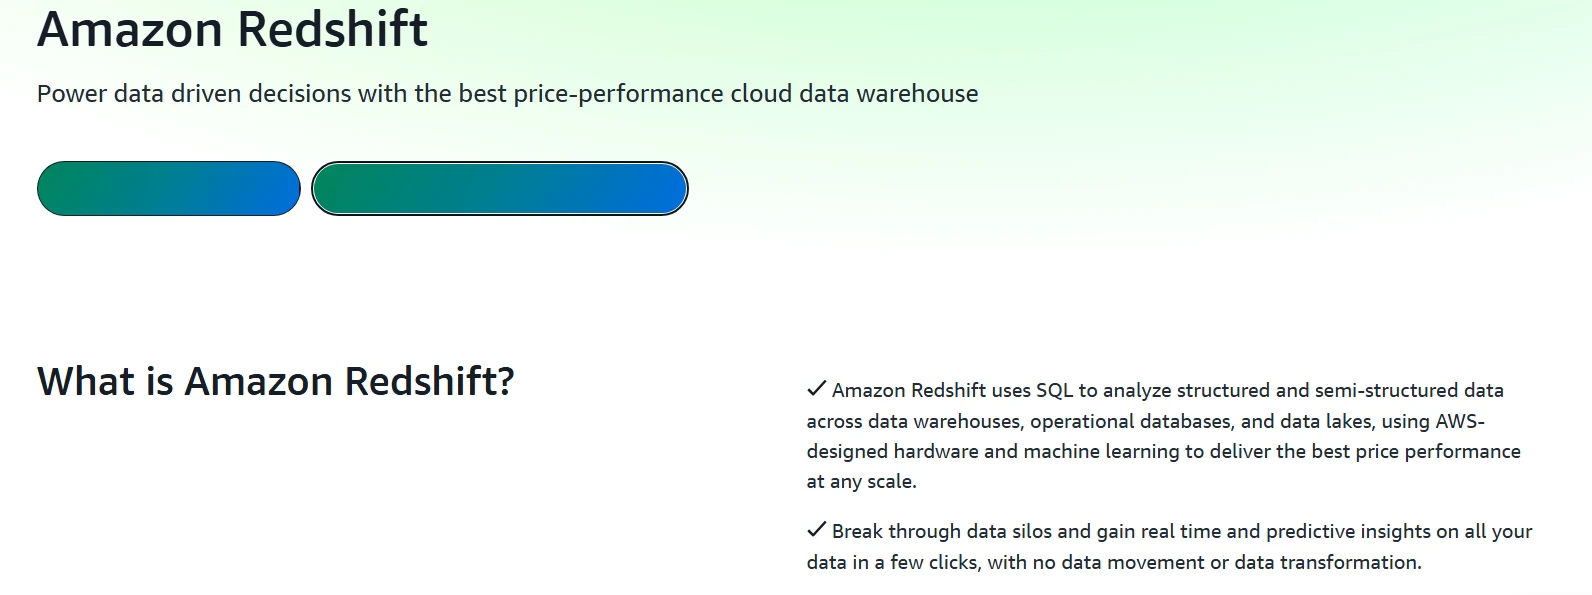
Task: Click the "data transformation" text
Action: pos(1329,562)
